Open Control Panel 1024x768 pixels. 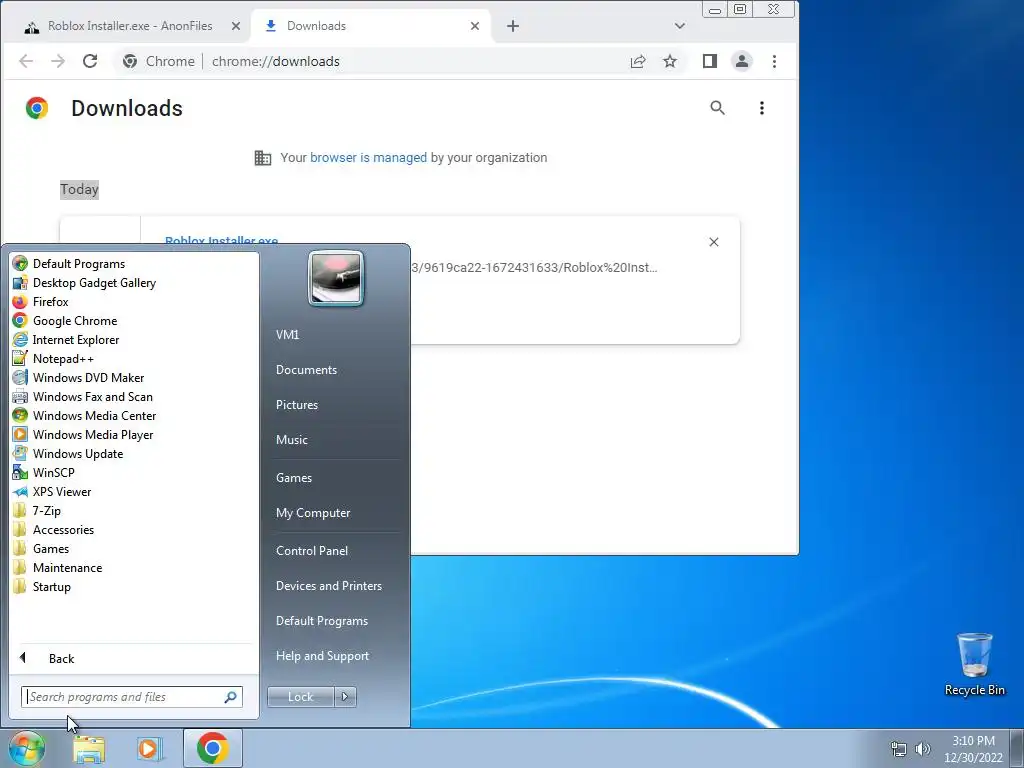click(312, 551)
